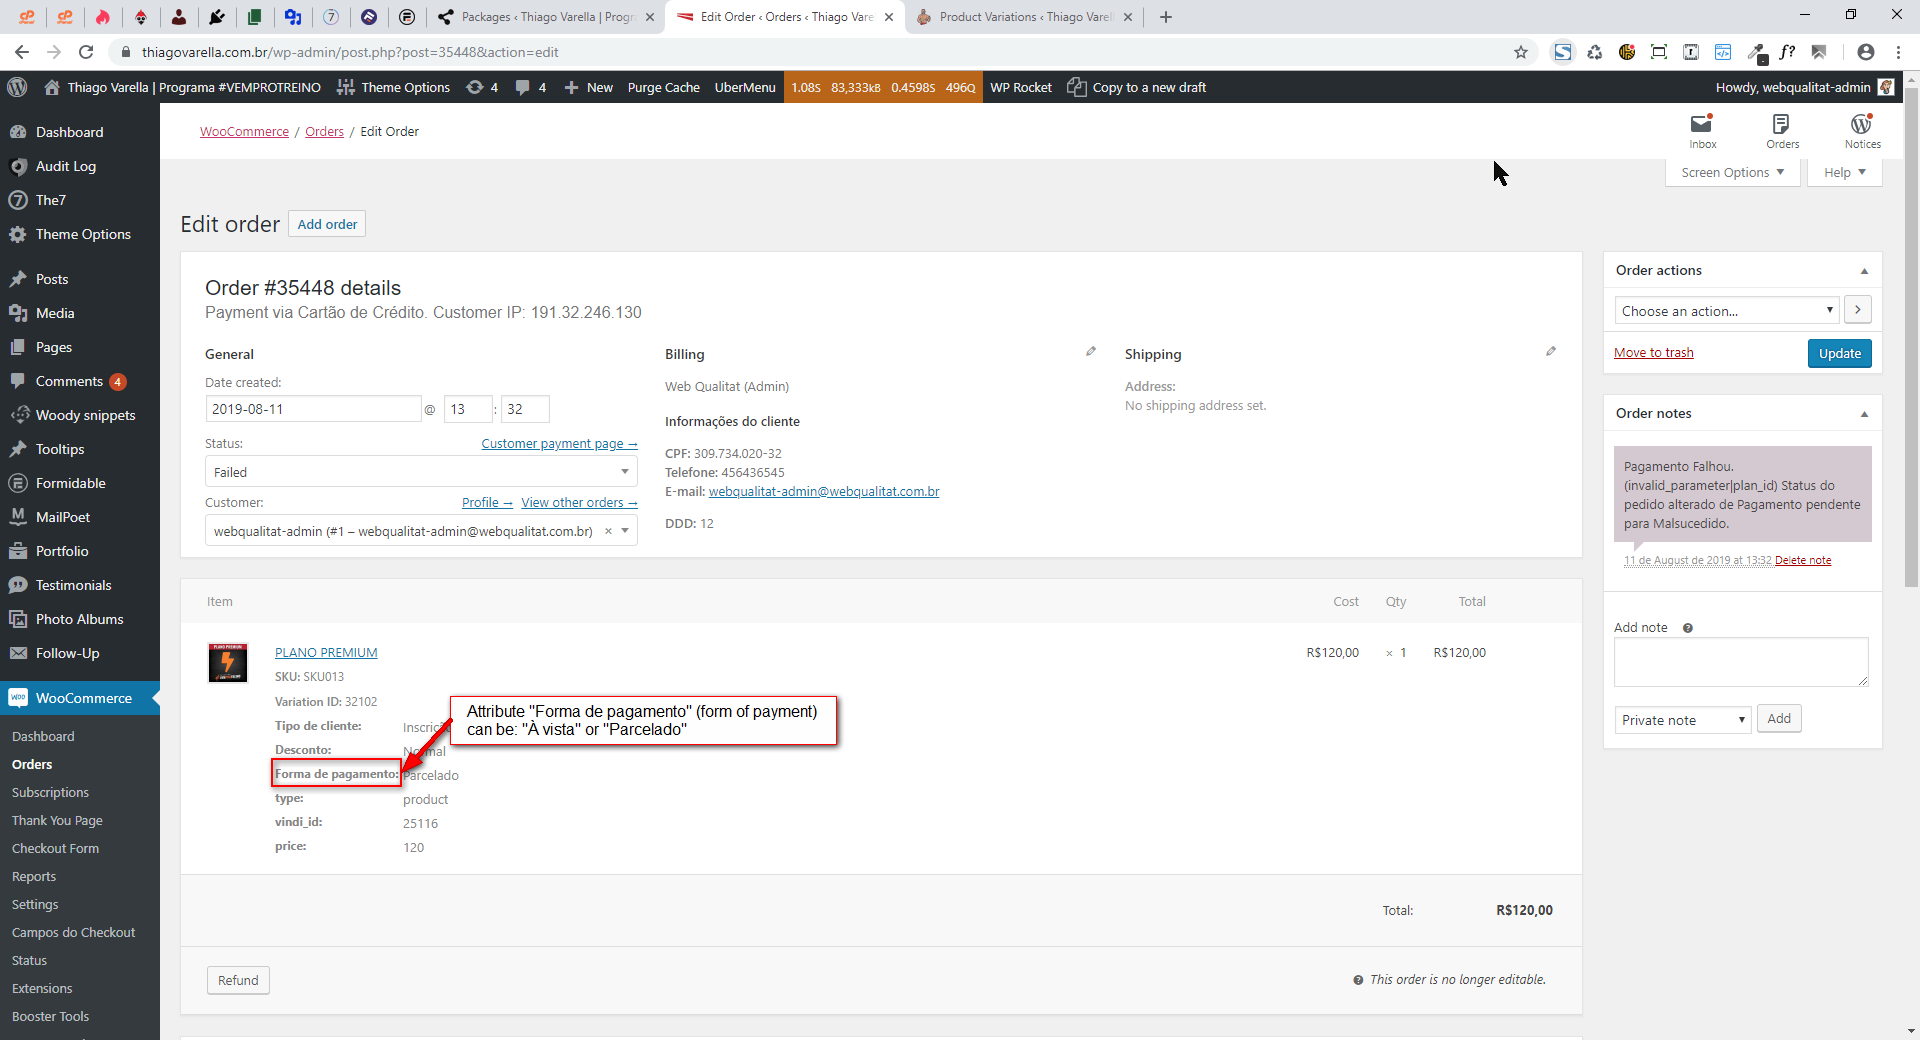Open the Status dropdown showing Failed

(421, 472)
